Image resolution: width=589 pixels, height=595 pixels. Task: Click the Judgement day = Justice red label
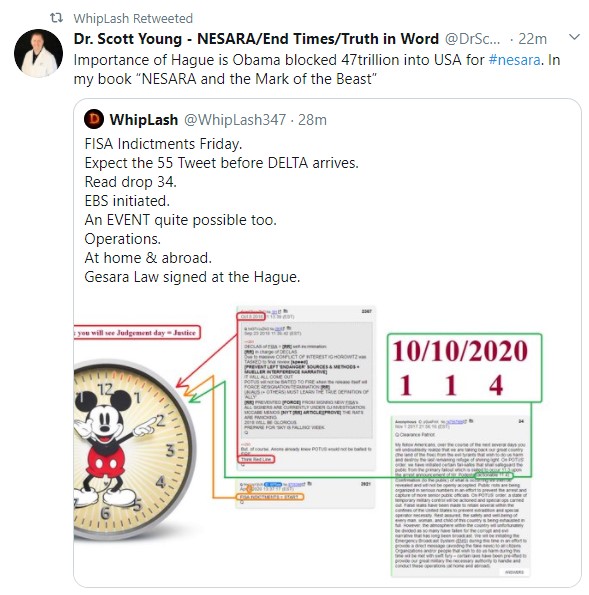[137, 333]
